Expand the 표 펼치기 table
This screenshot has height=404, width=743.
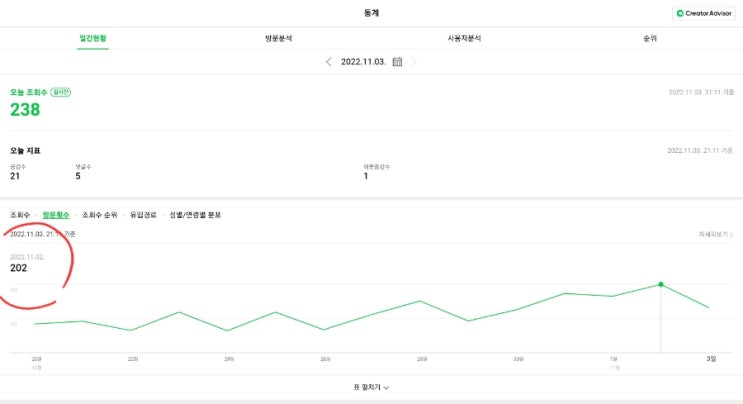372,387
